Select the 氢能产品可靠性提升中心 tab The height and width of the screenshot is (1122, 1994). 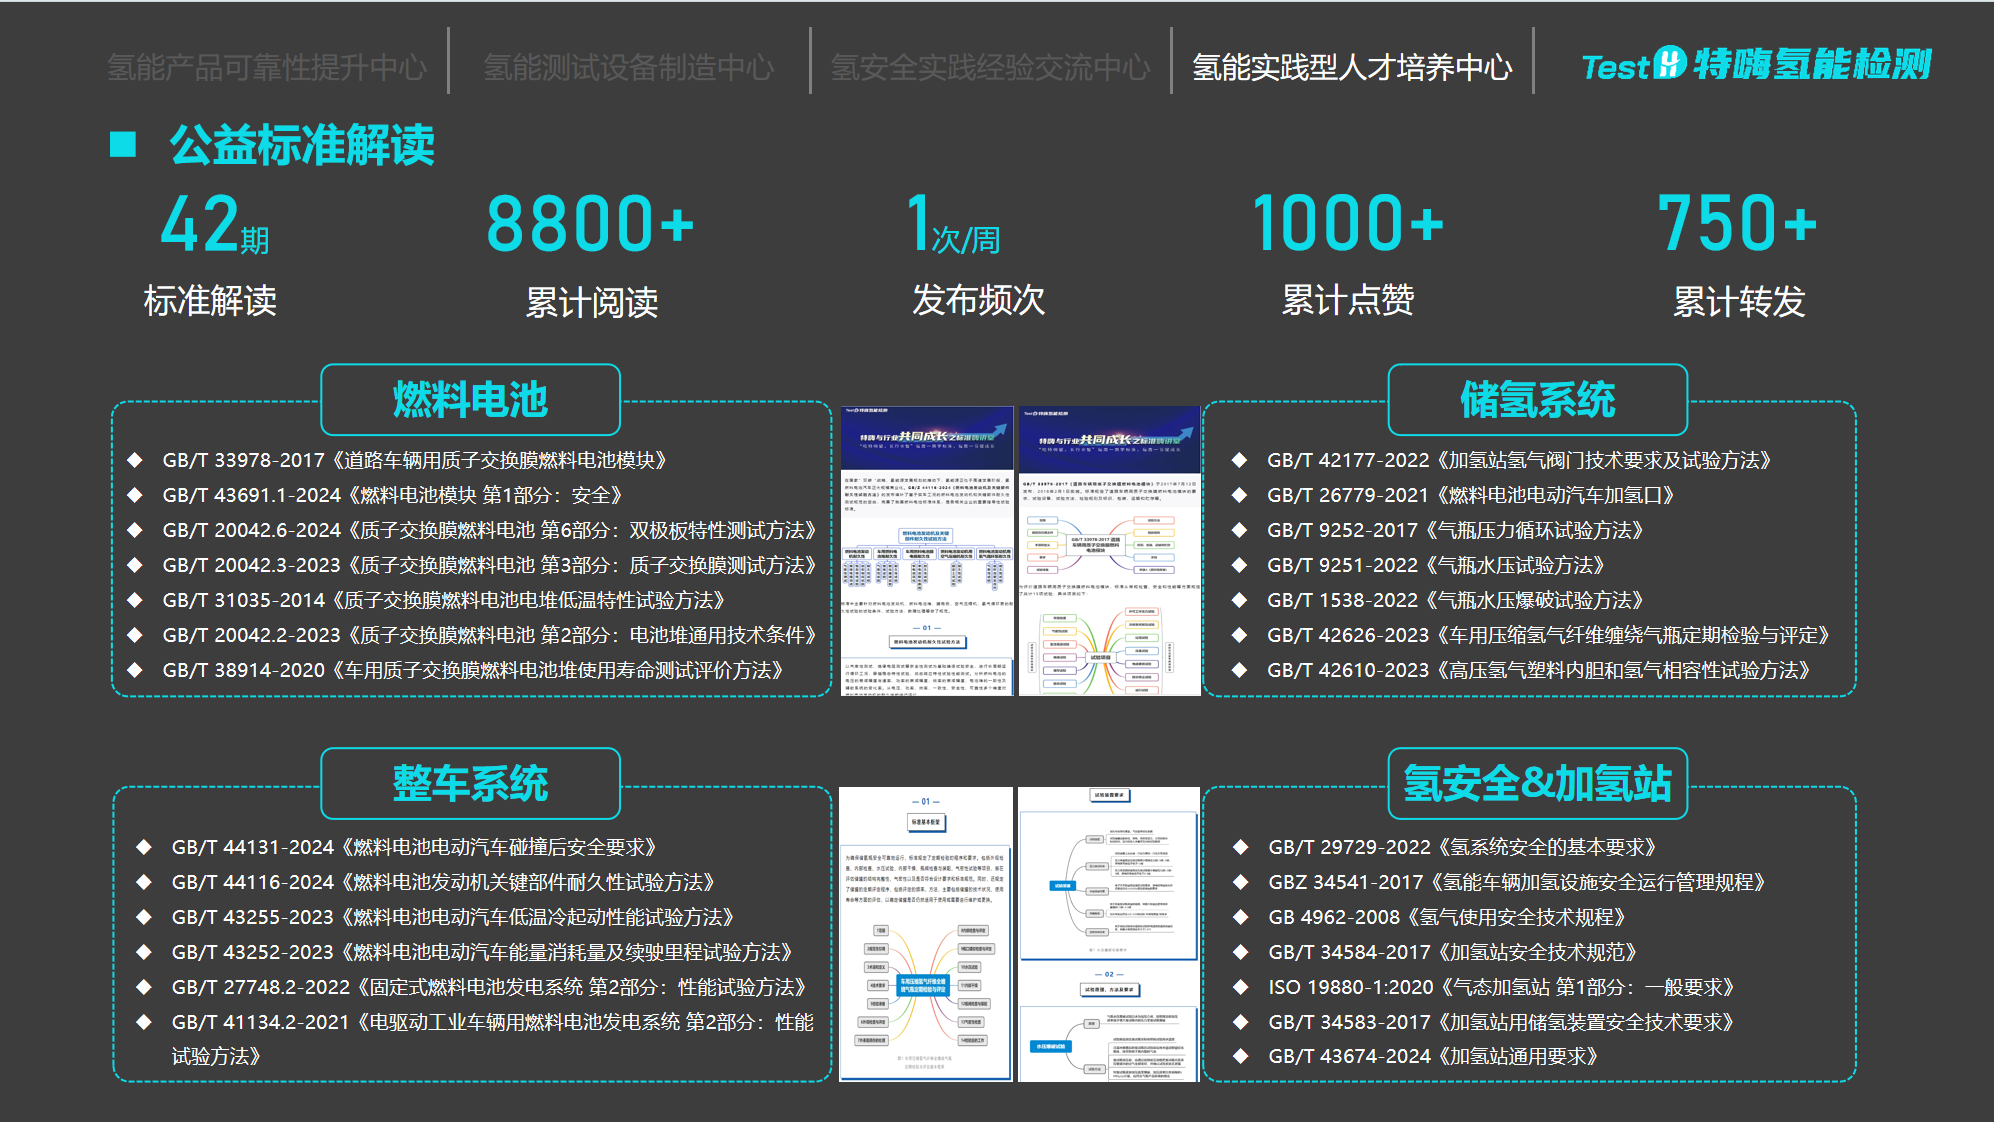point(266,67)
